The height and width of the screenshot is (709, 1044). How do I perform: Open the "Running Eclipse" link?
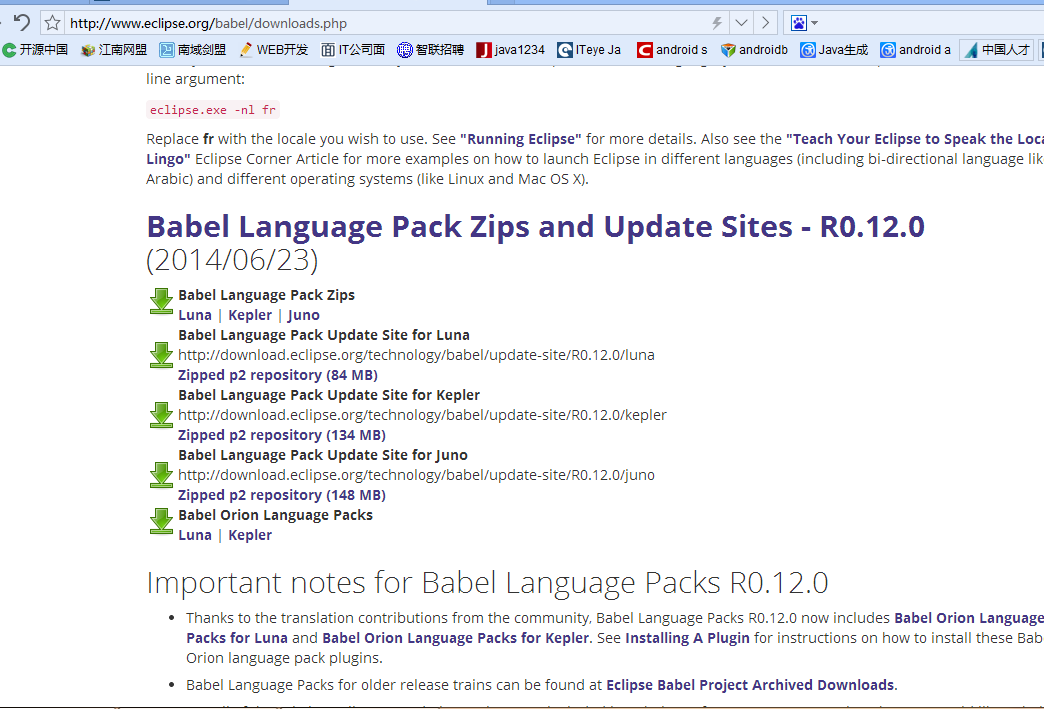click(521, 139)
